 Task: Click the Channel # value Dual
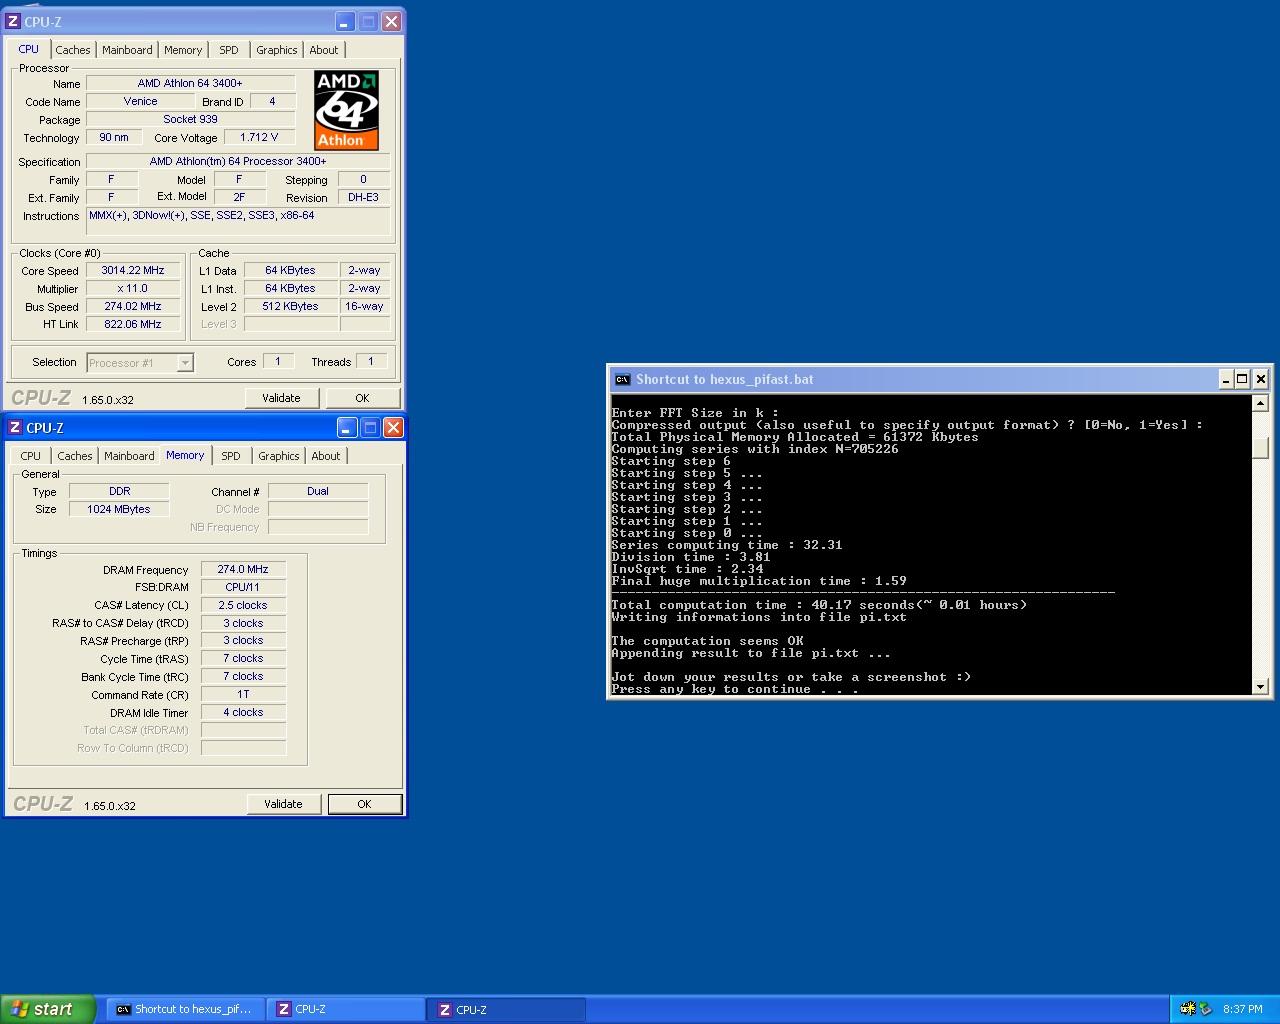pyautogui.click(x=318, y=491)
